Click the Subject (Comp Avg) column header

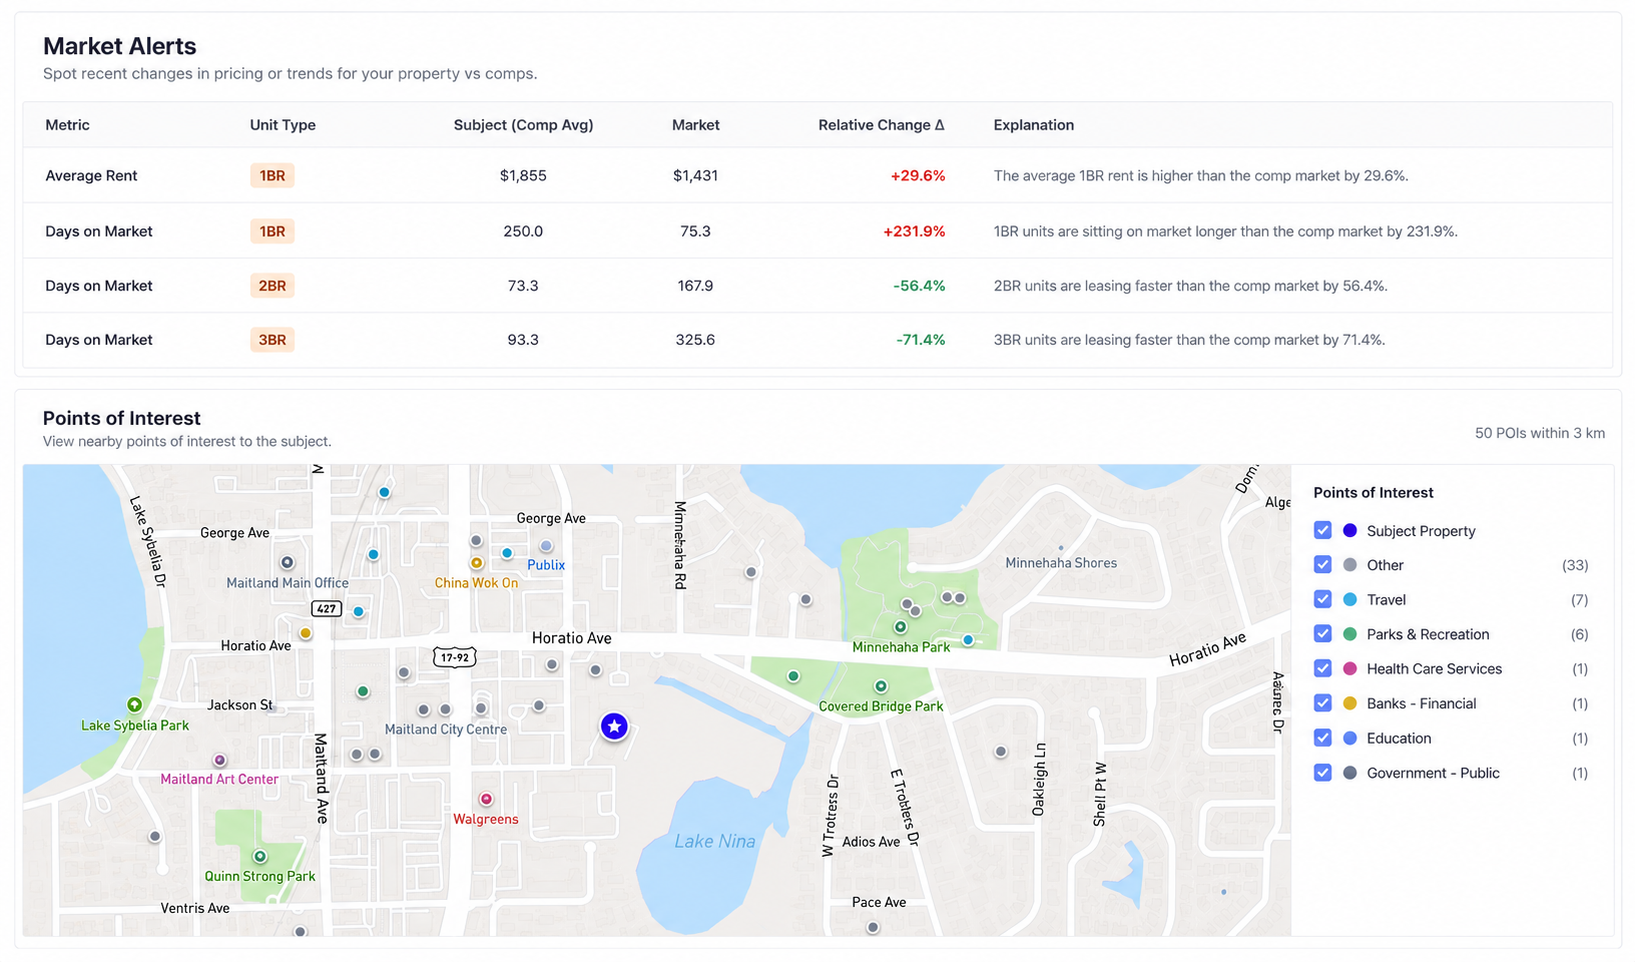(x=523, y=125)
